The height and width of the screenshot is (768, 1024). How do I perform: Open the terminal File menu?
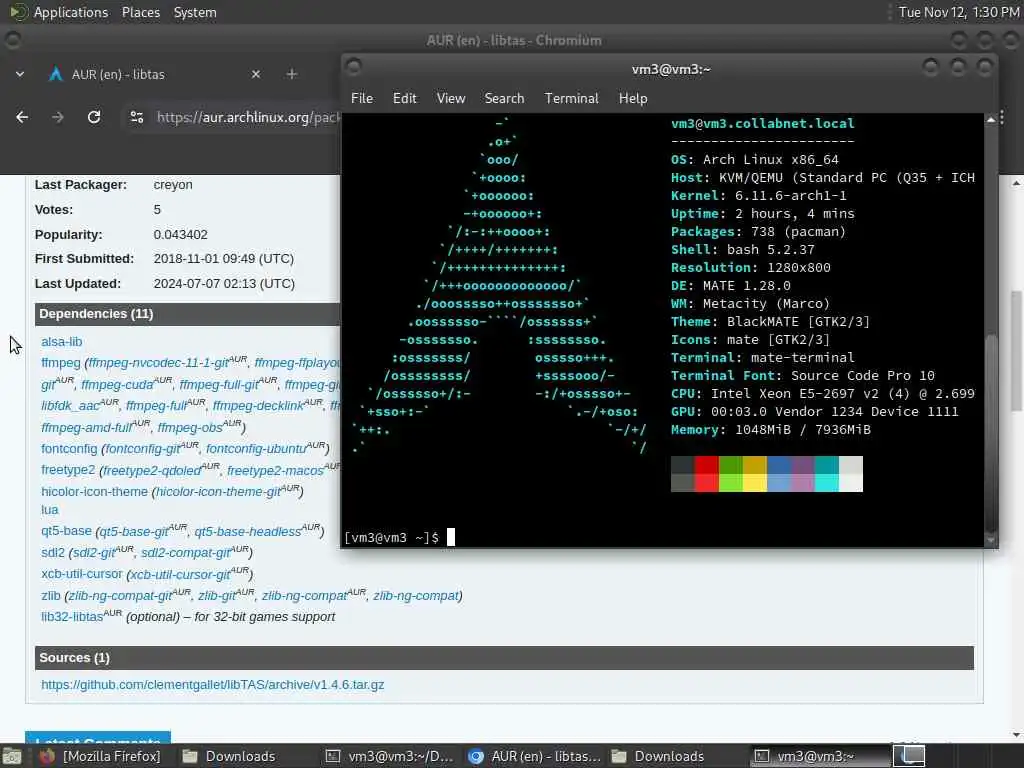click(362, 98)
